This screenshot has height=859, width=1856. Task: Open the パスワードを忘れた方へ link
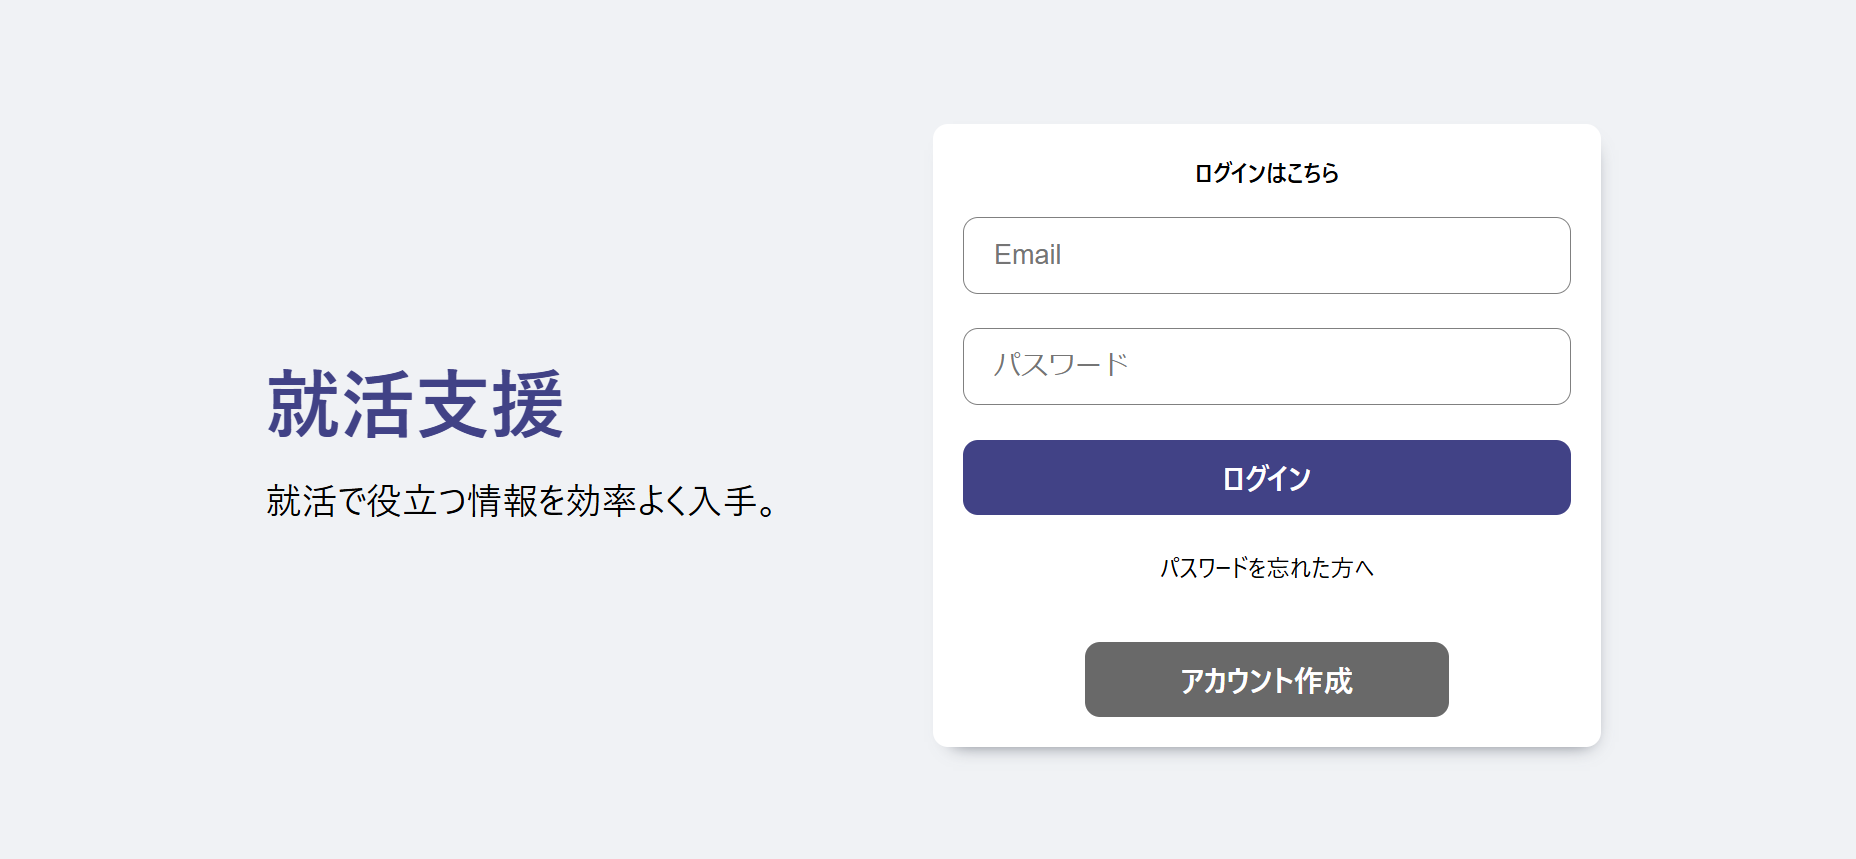point(1266,568)
